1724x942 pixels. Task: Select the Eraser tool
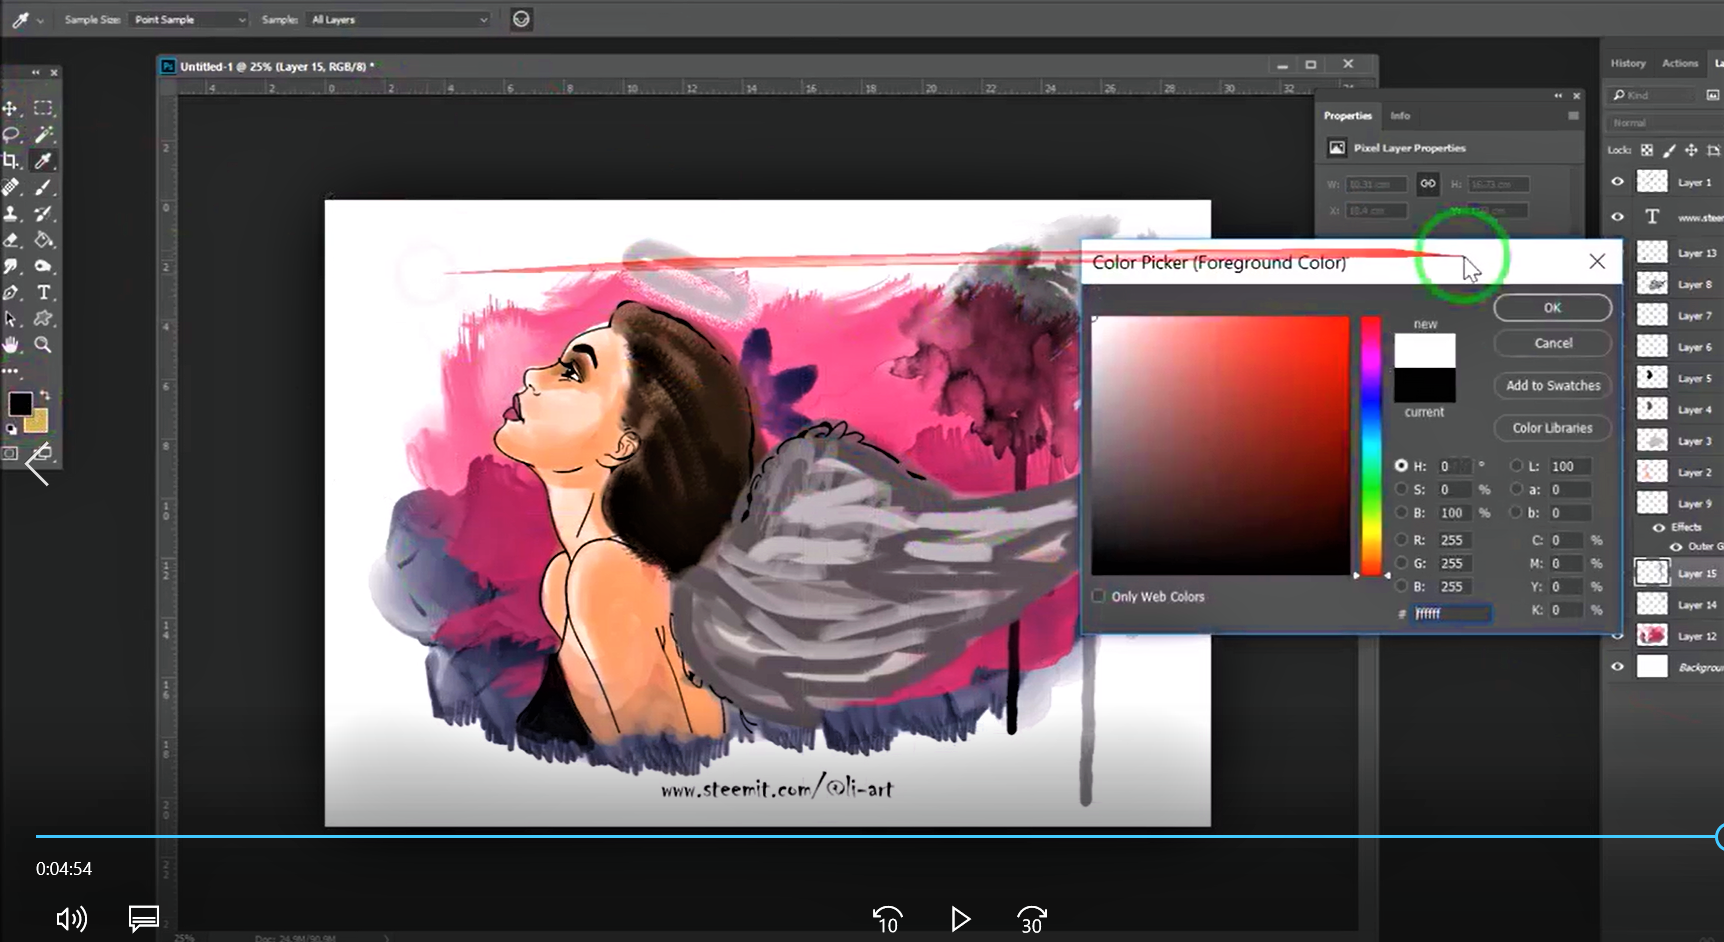10,240
